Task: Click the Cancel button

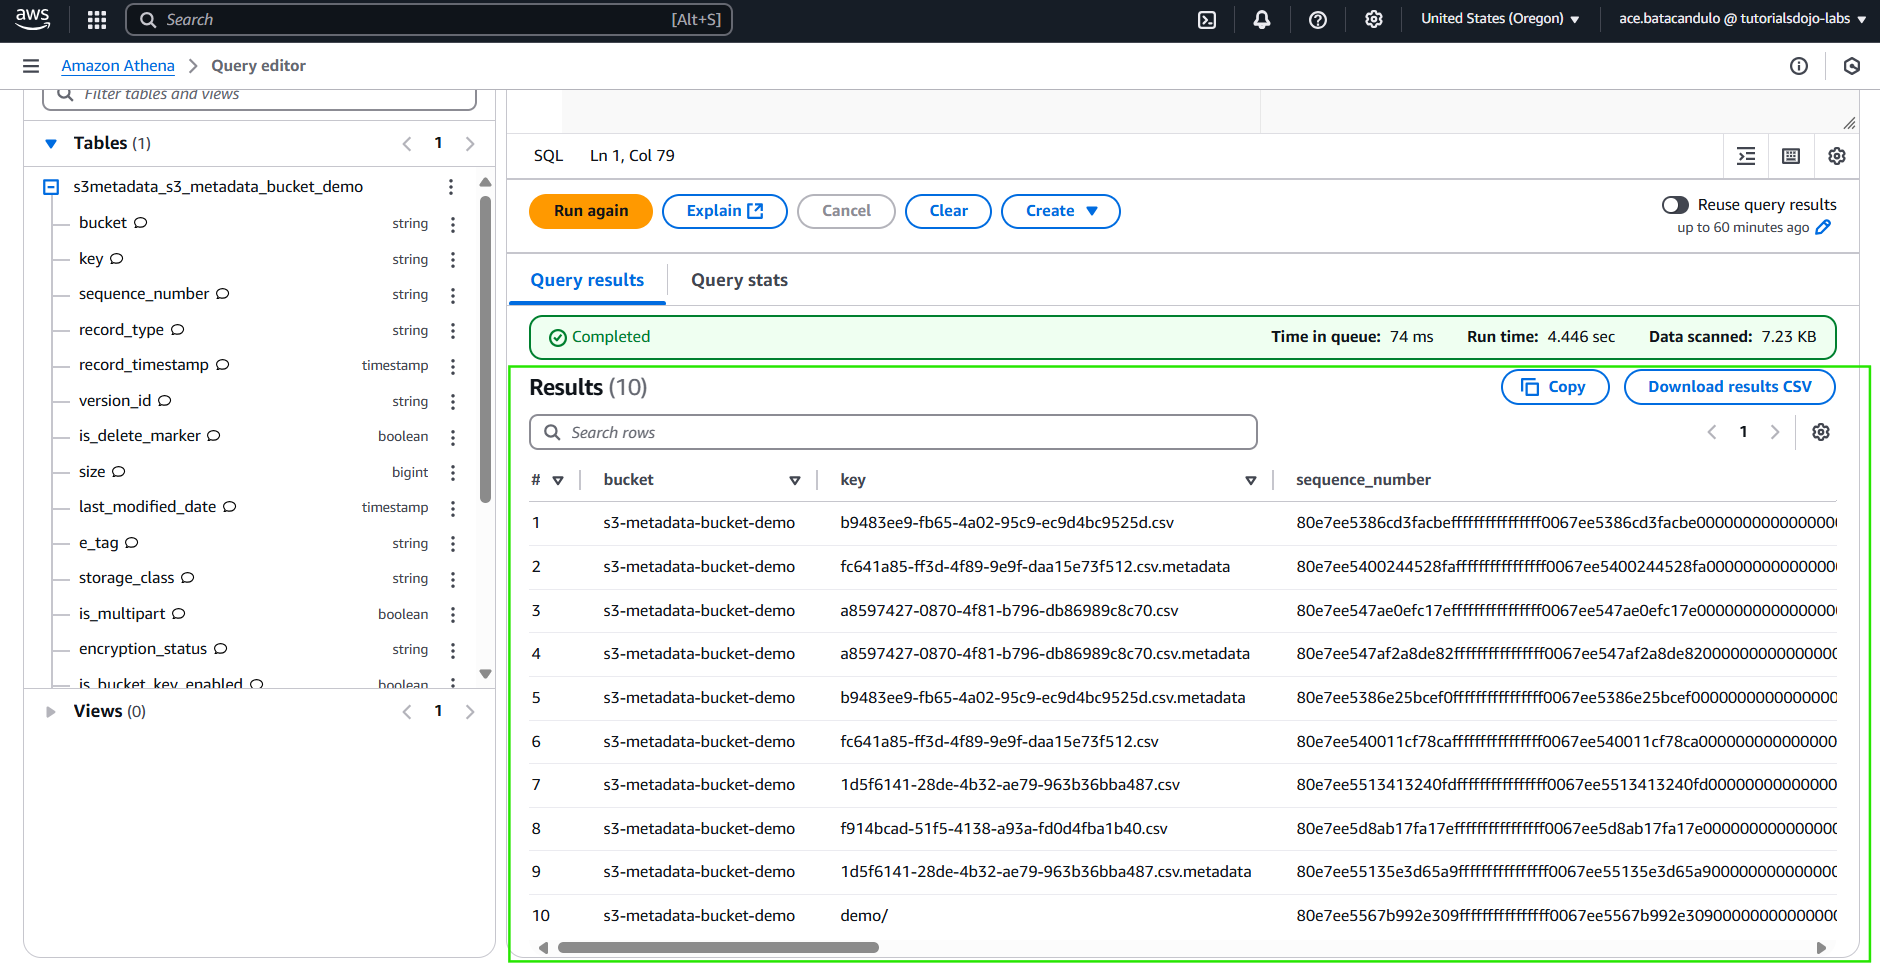Action: coord(846,211)
